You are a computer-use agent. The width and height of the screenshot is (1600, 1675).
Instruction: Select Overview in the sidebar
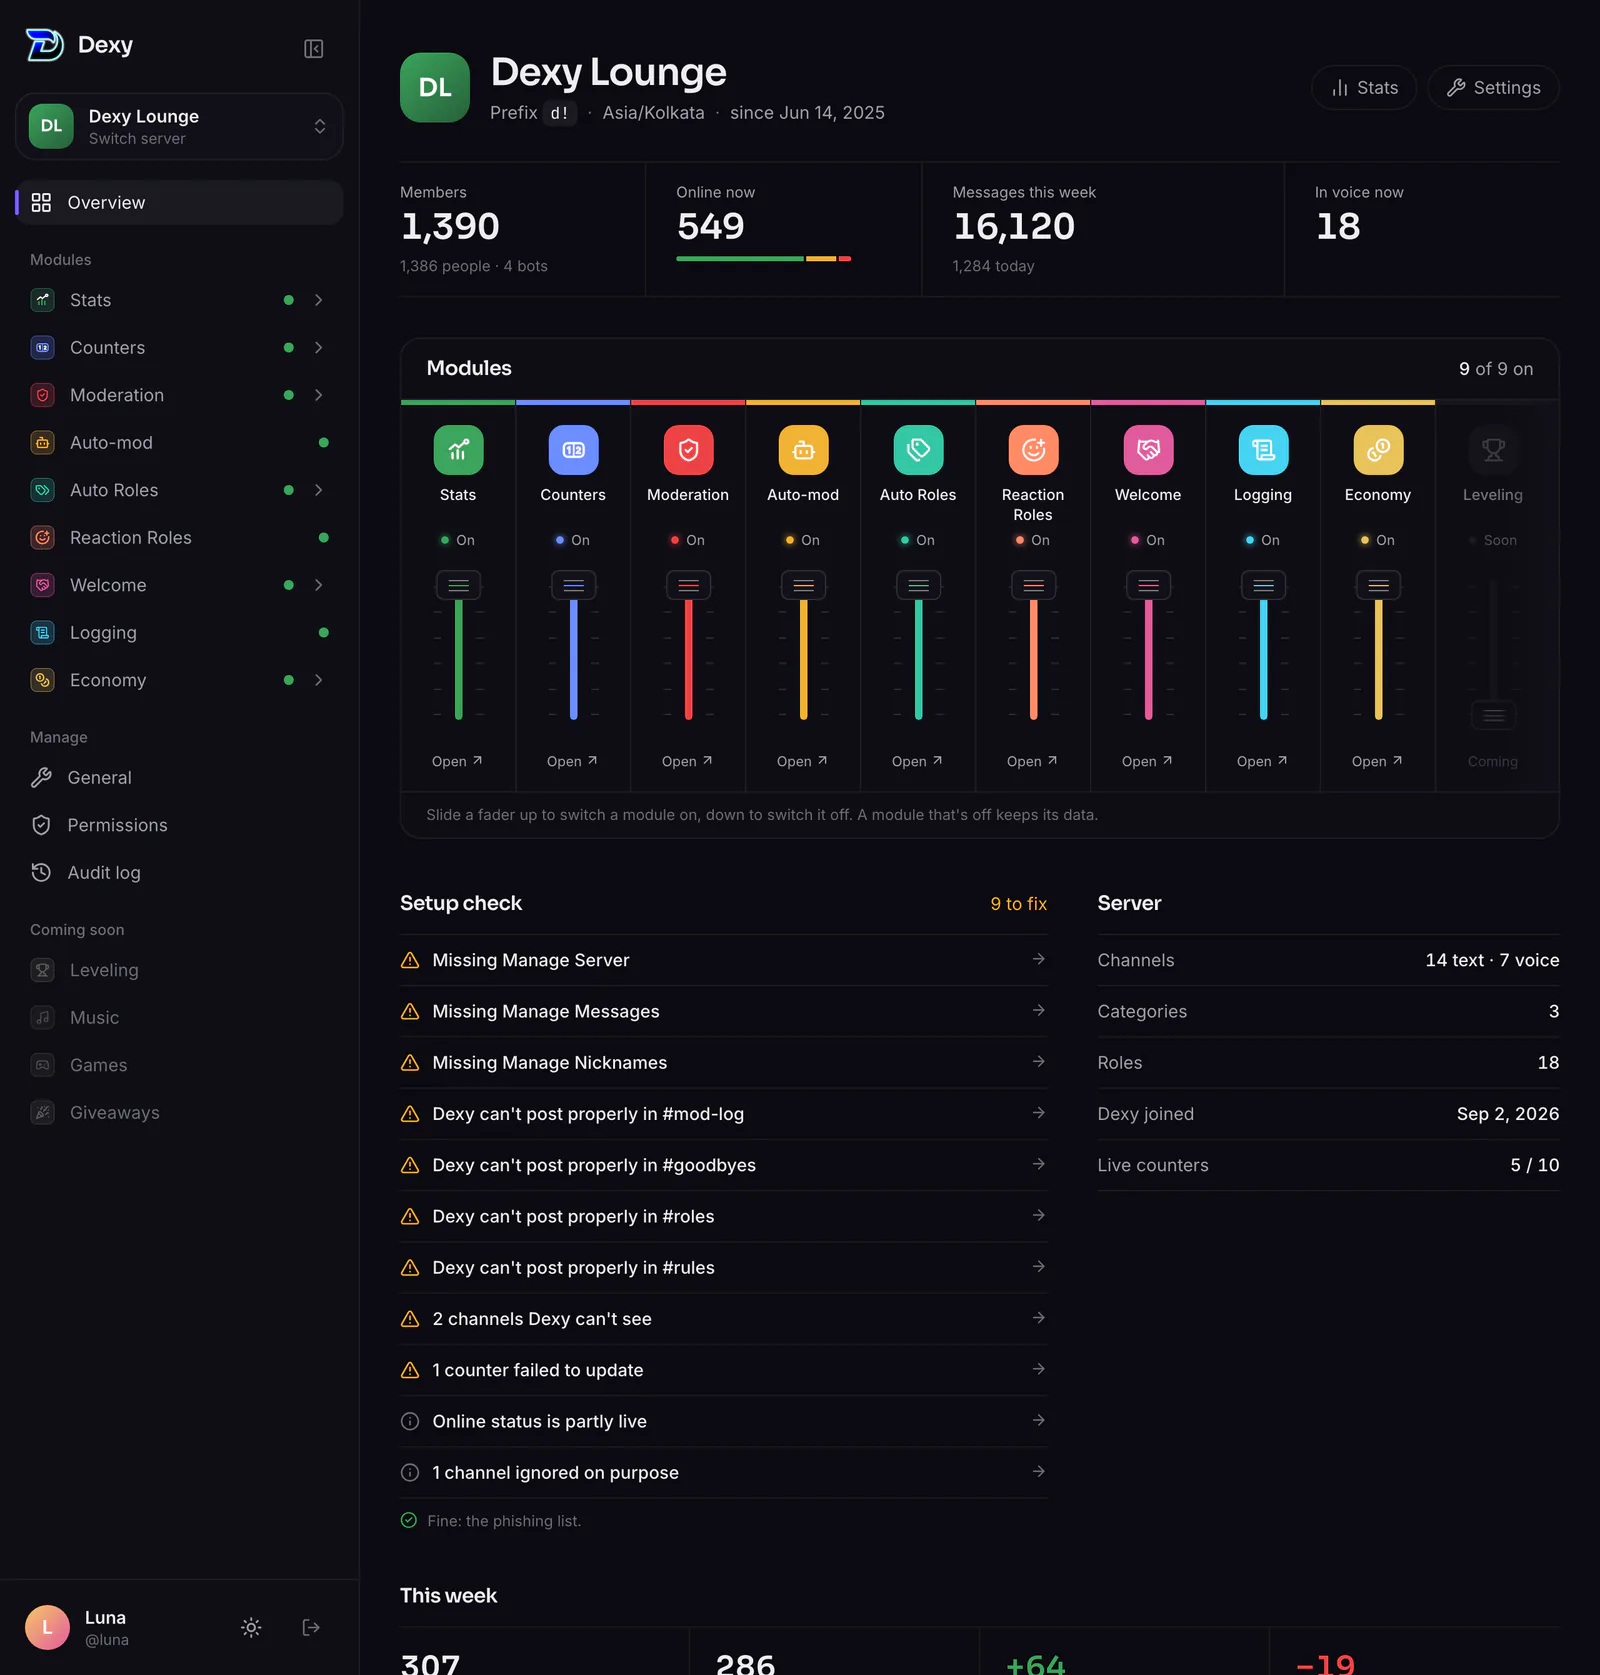click(179, 202)
